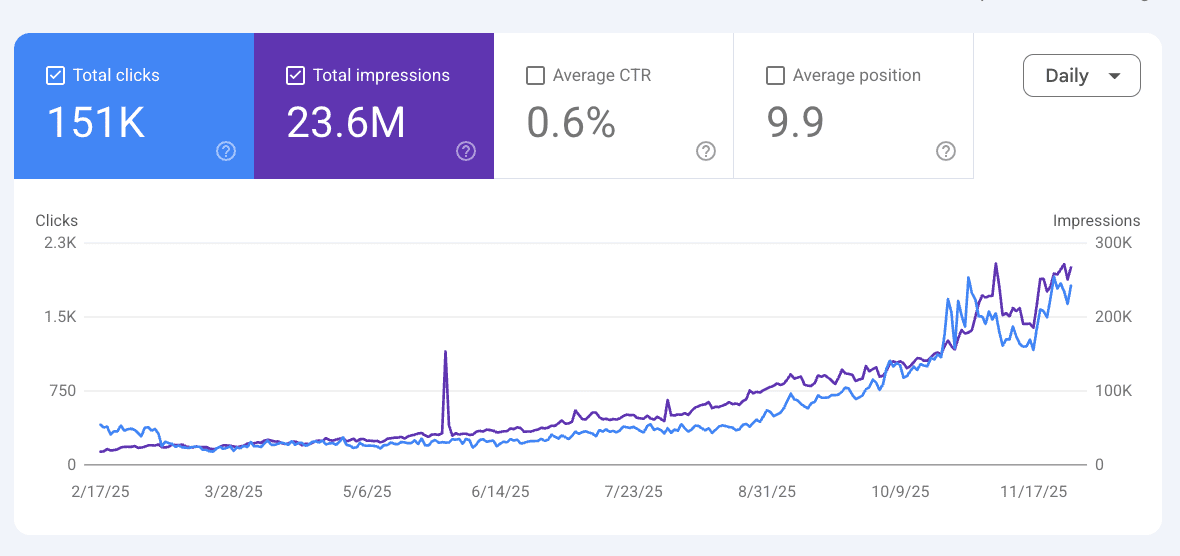Click the 100K impressions axis value
The height and width of the screenshot is (556, 1180).
click(x=1114, y=390)
